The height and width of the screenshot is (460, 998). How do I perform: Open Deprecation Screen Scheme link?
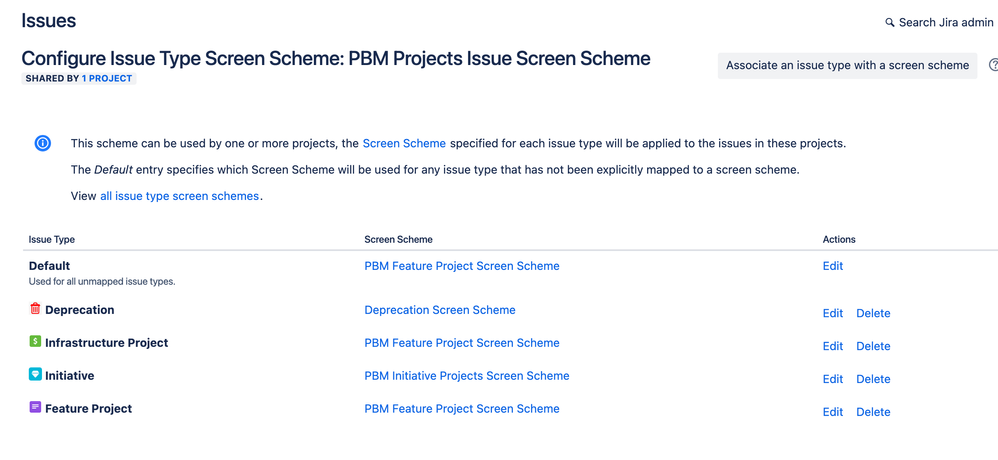440,310
